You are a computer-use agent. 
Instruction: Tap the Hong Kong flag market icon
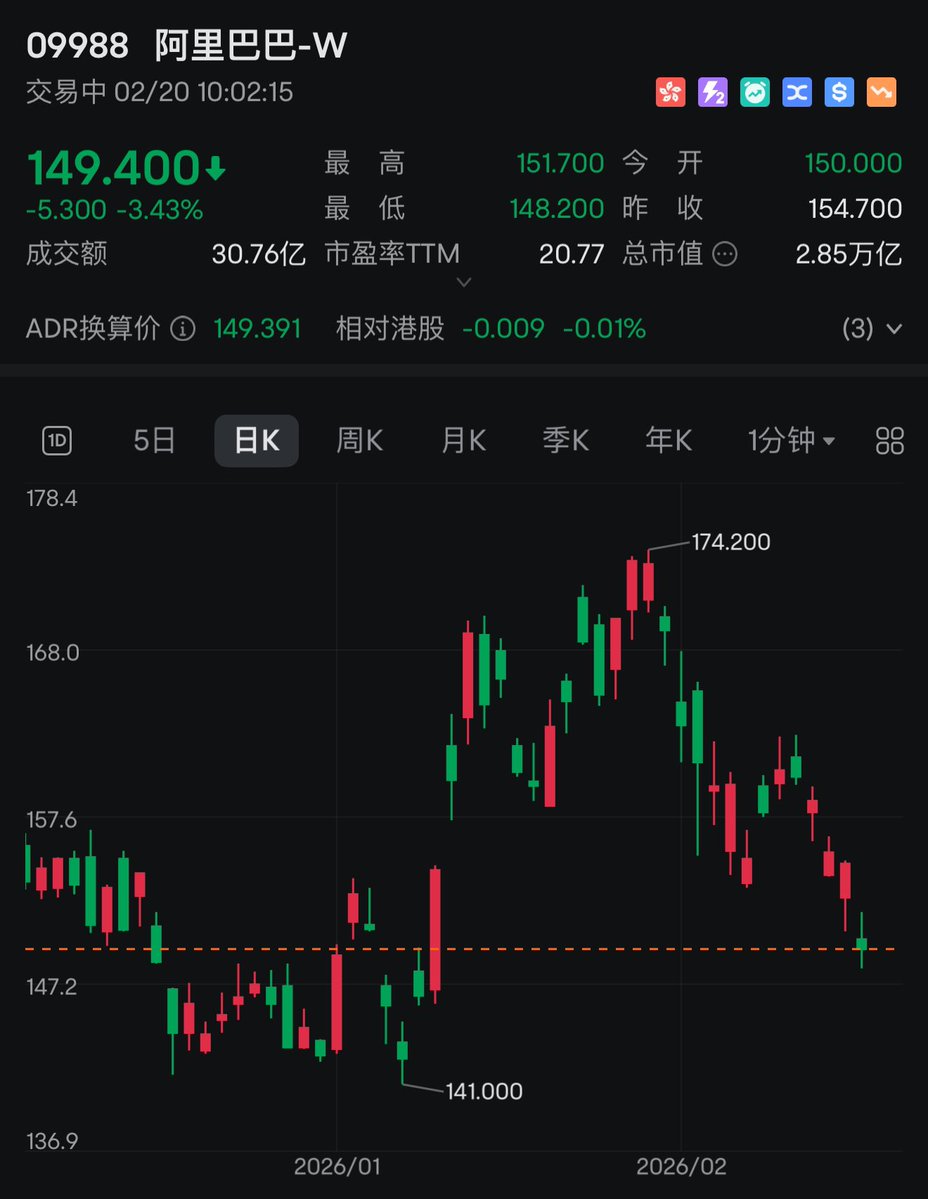(670, 93)
